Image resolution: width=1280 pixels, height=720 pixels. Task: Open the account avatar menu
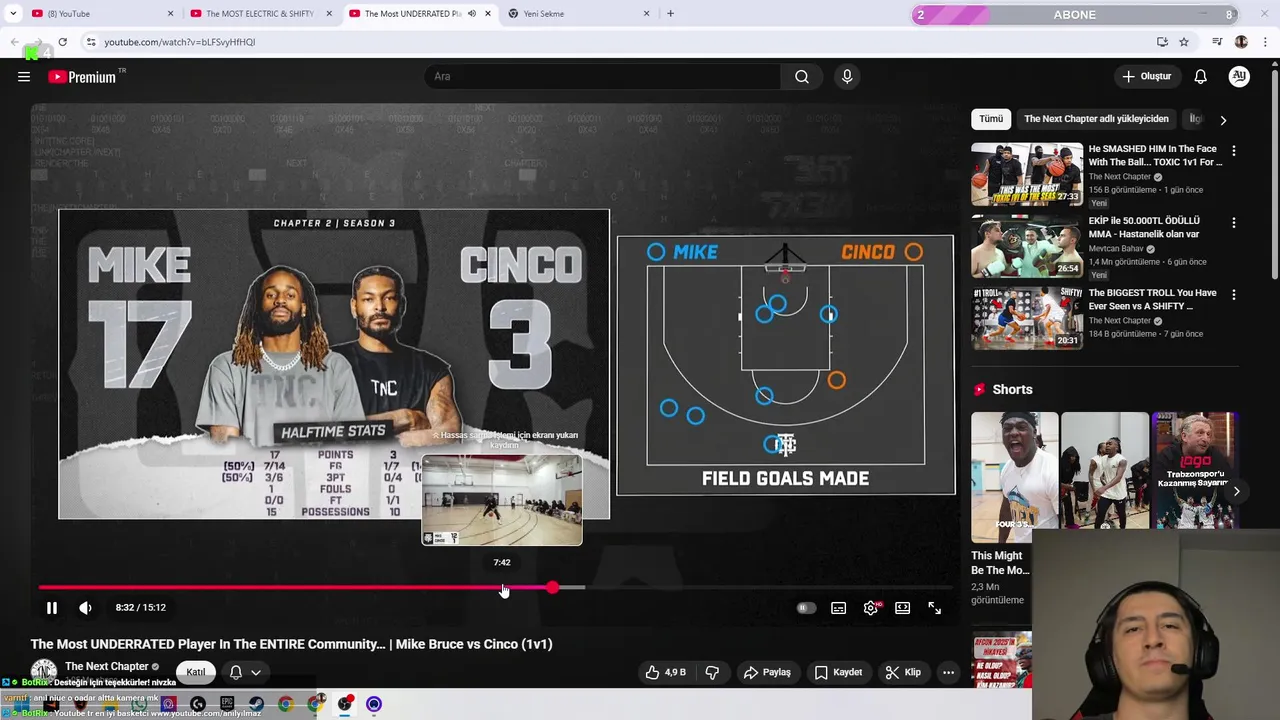[x=1239, y=77]
